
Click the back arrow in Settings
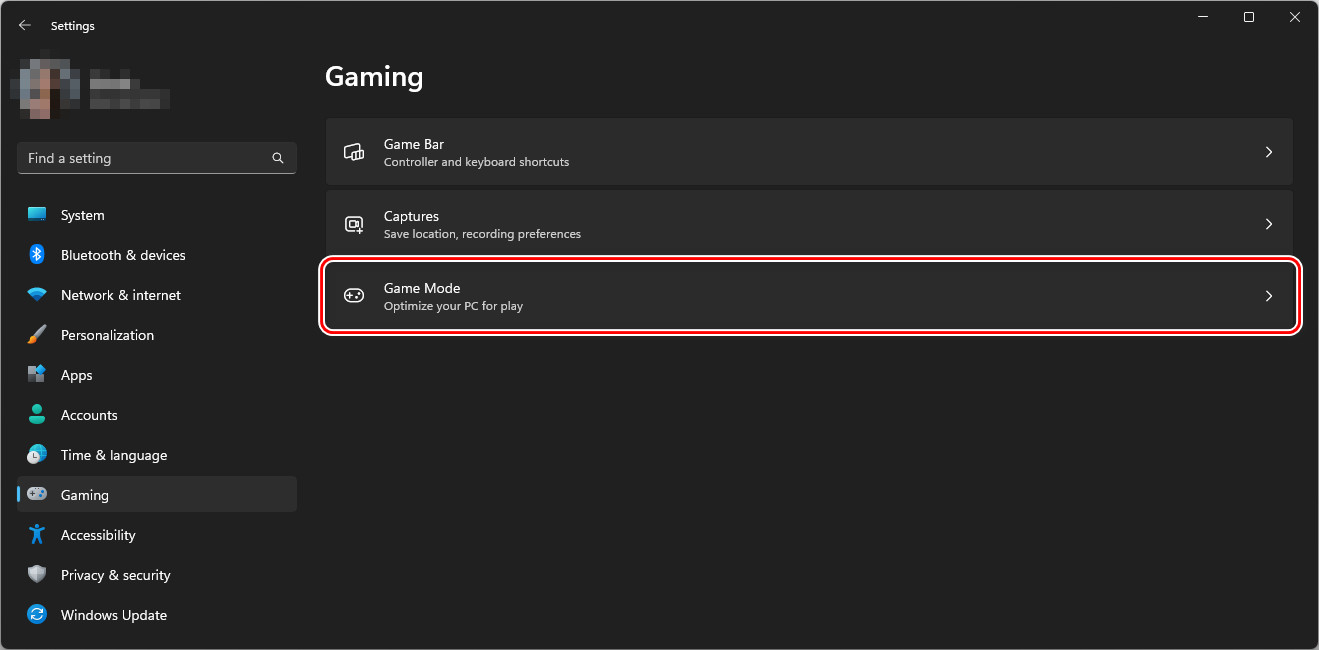click(25, 26)
